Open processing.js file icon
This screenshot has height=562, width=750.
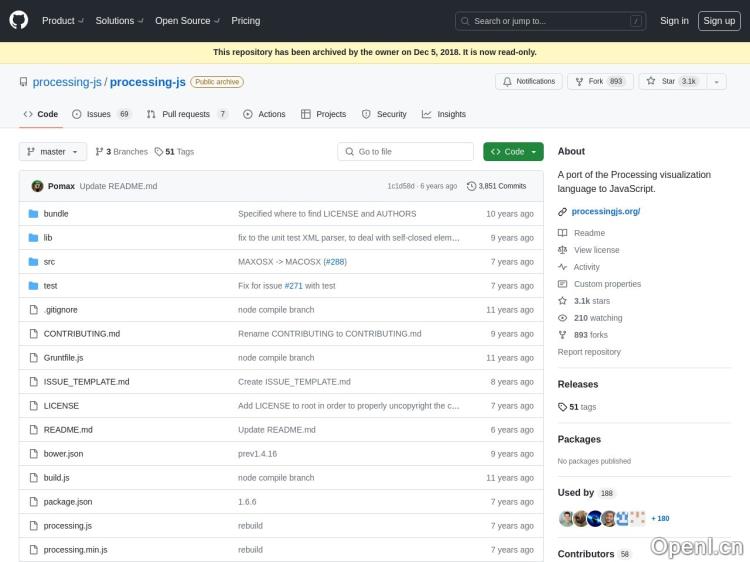(33, 526)
